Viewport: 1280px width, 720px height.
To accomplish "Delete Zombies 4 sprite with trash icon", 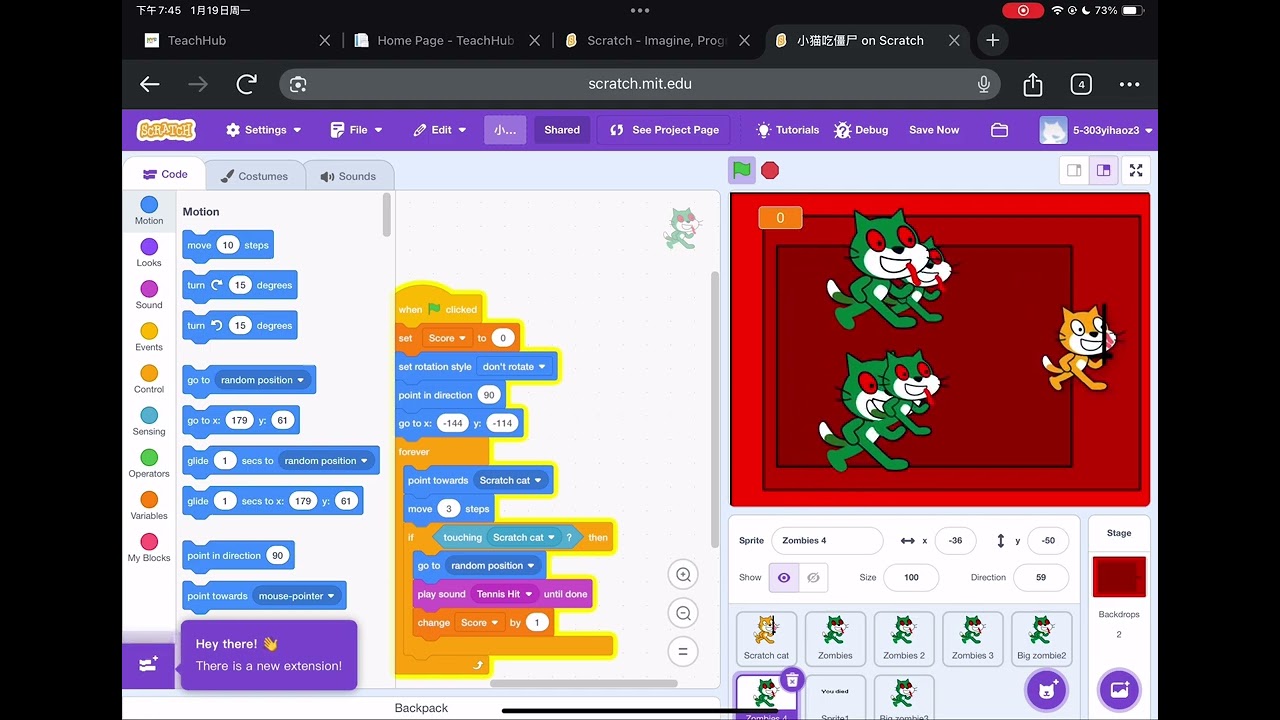I will pos(792,680).
